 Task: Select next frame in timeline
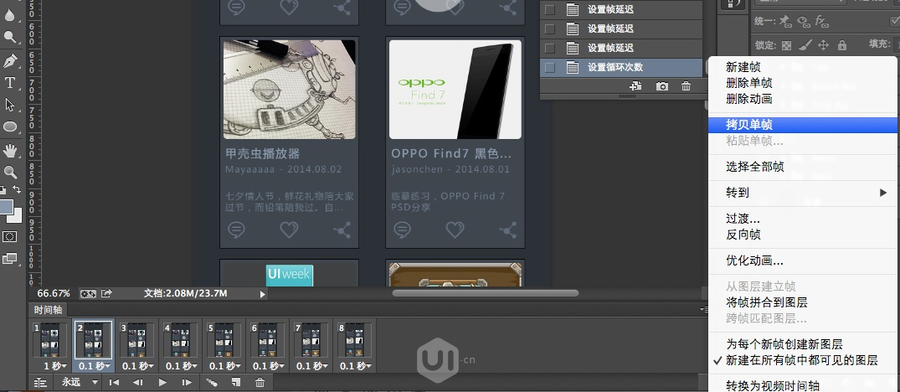(187, 382)
